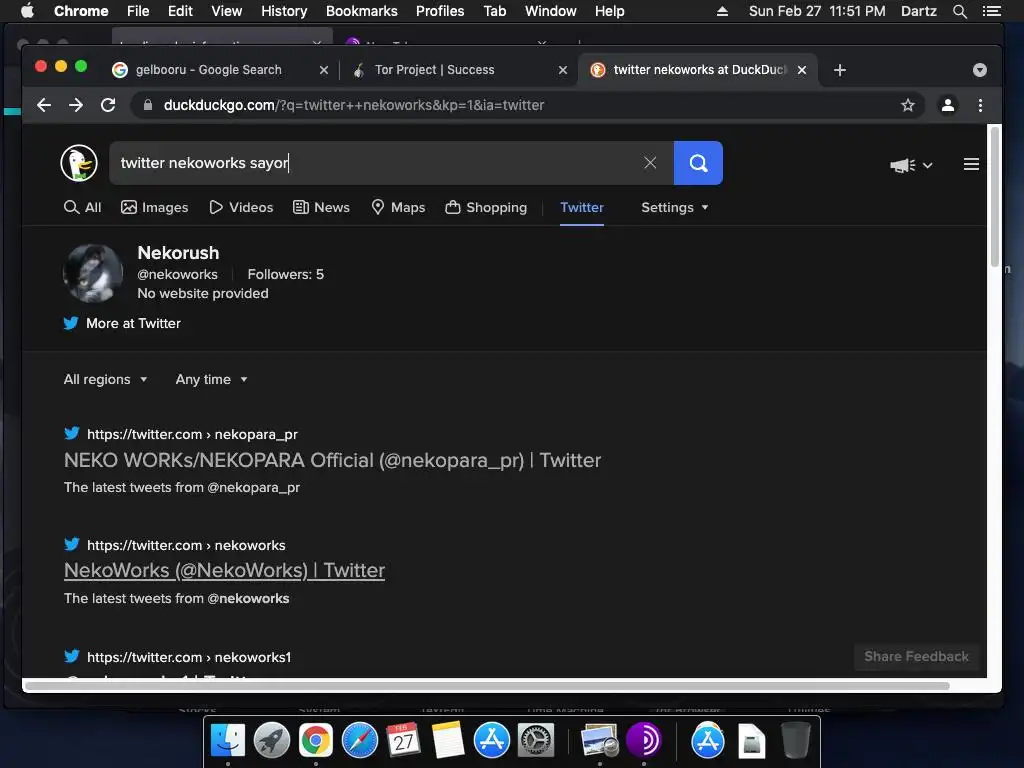Image resolution: width=1024 pixels, height=768 pixels.
Task: Open the Chrome profile icon
Action: pos(948,105)
